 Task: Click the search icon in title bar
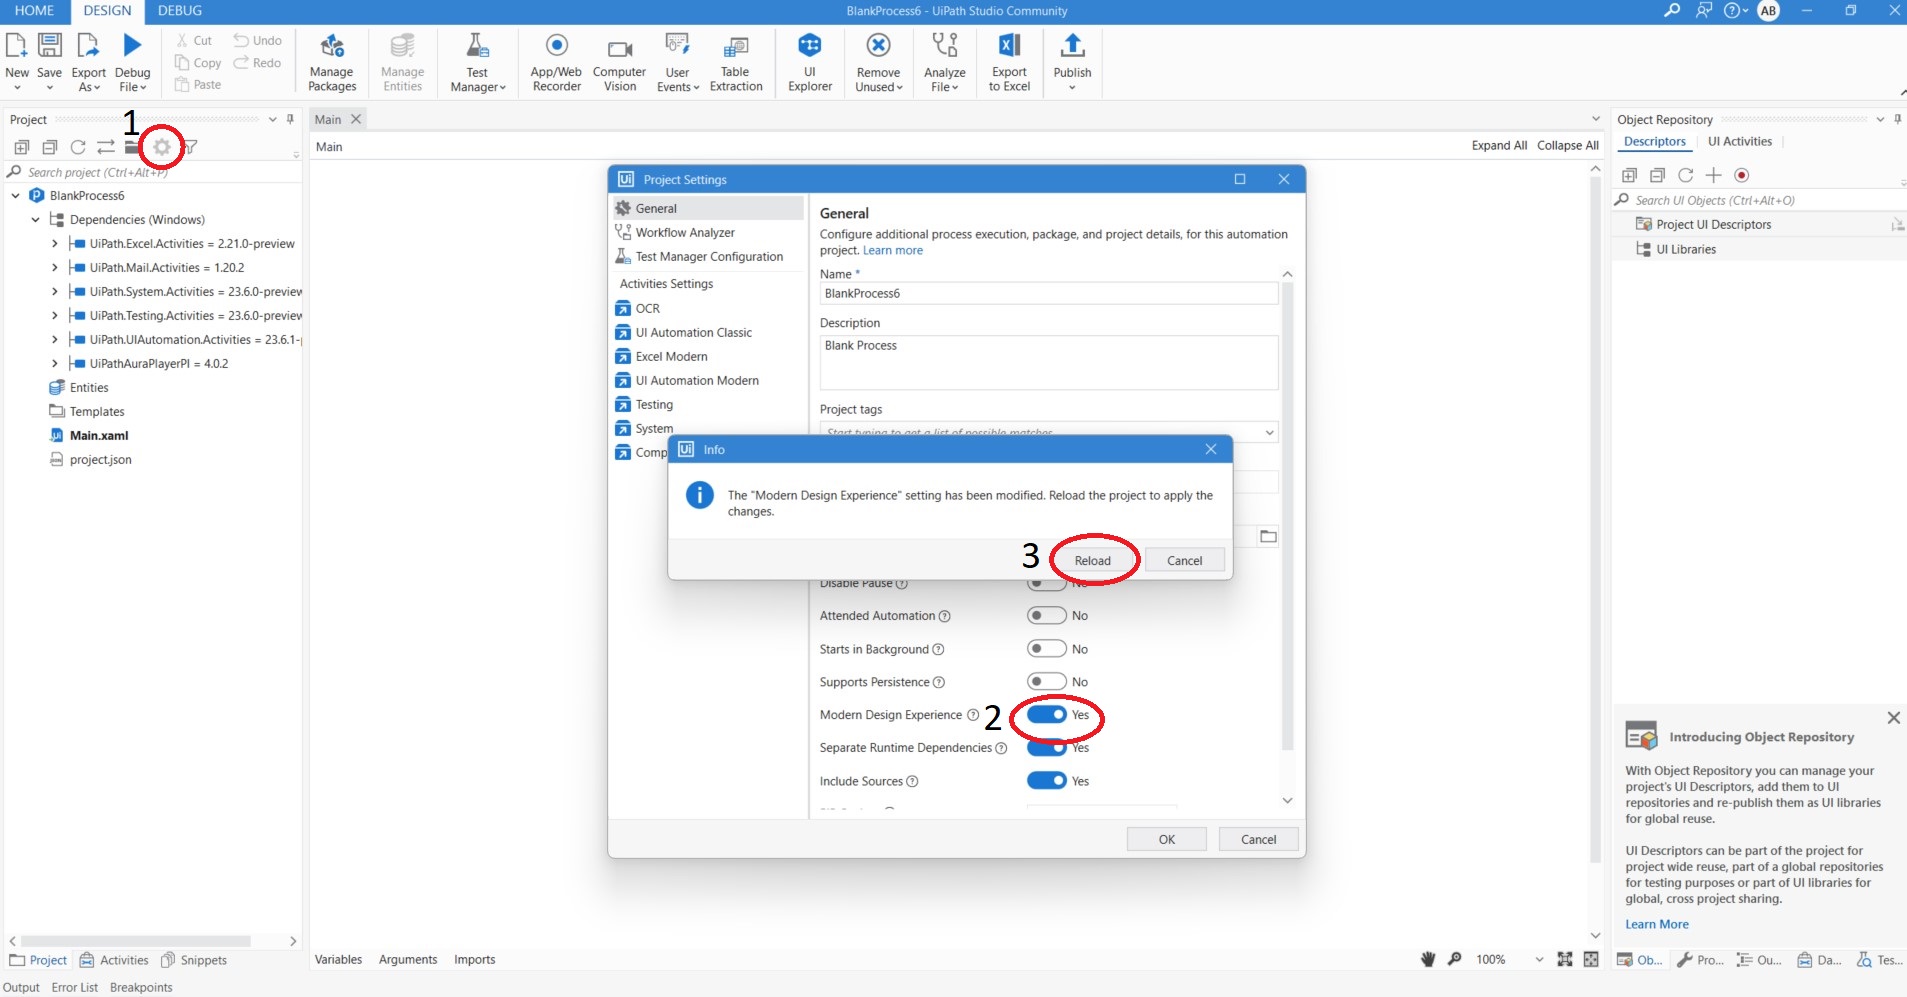pyautogui.click(x=1671, y=10)
